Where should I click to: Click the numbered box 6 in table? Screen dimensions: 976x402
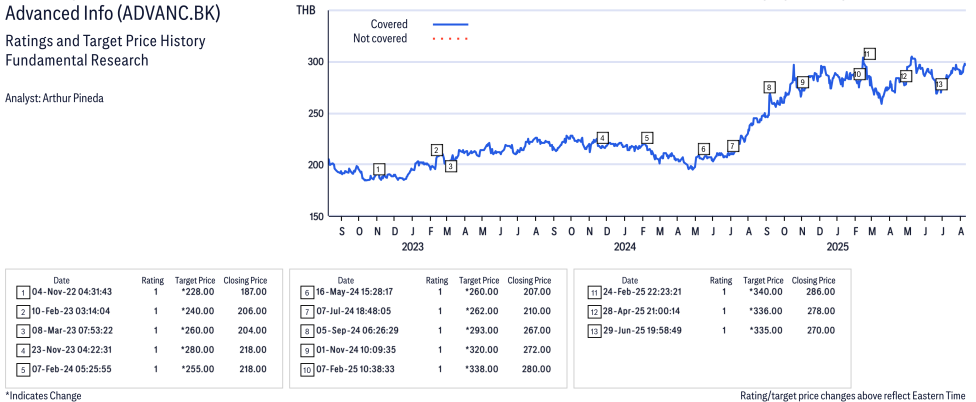click(x=307, y=292)
